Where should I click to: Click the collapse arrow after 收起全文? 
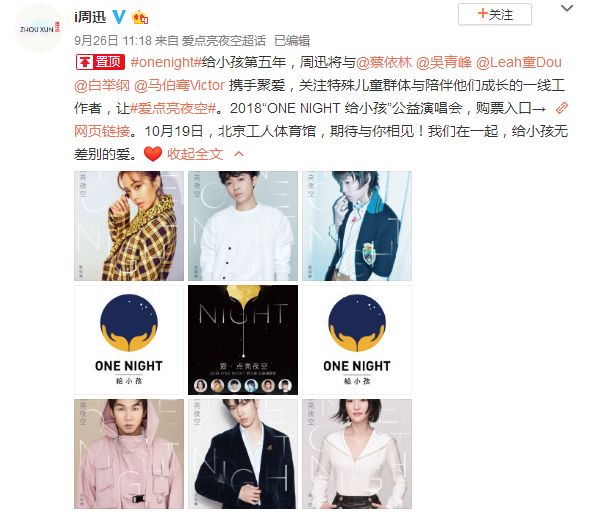239,154
